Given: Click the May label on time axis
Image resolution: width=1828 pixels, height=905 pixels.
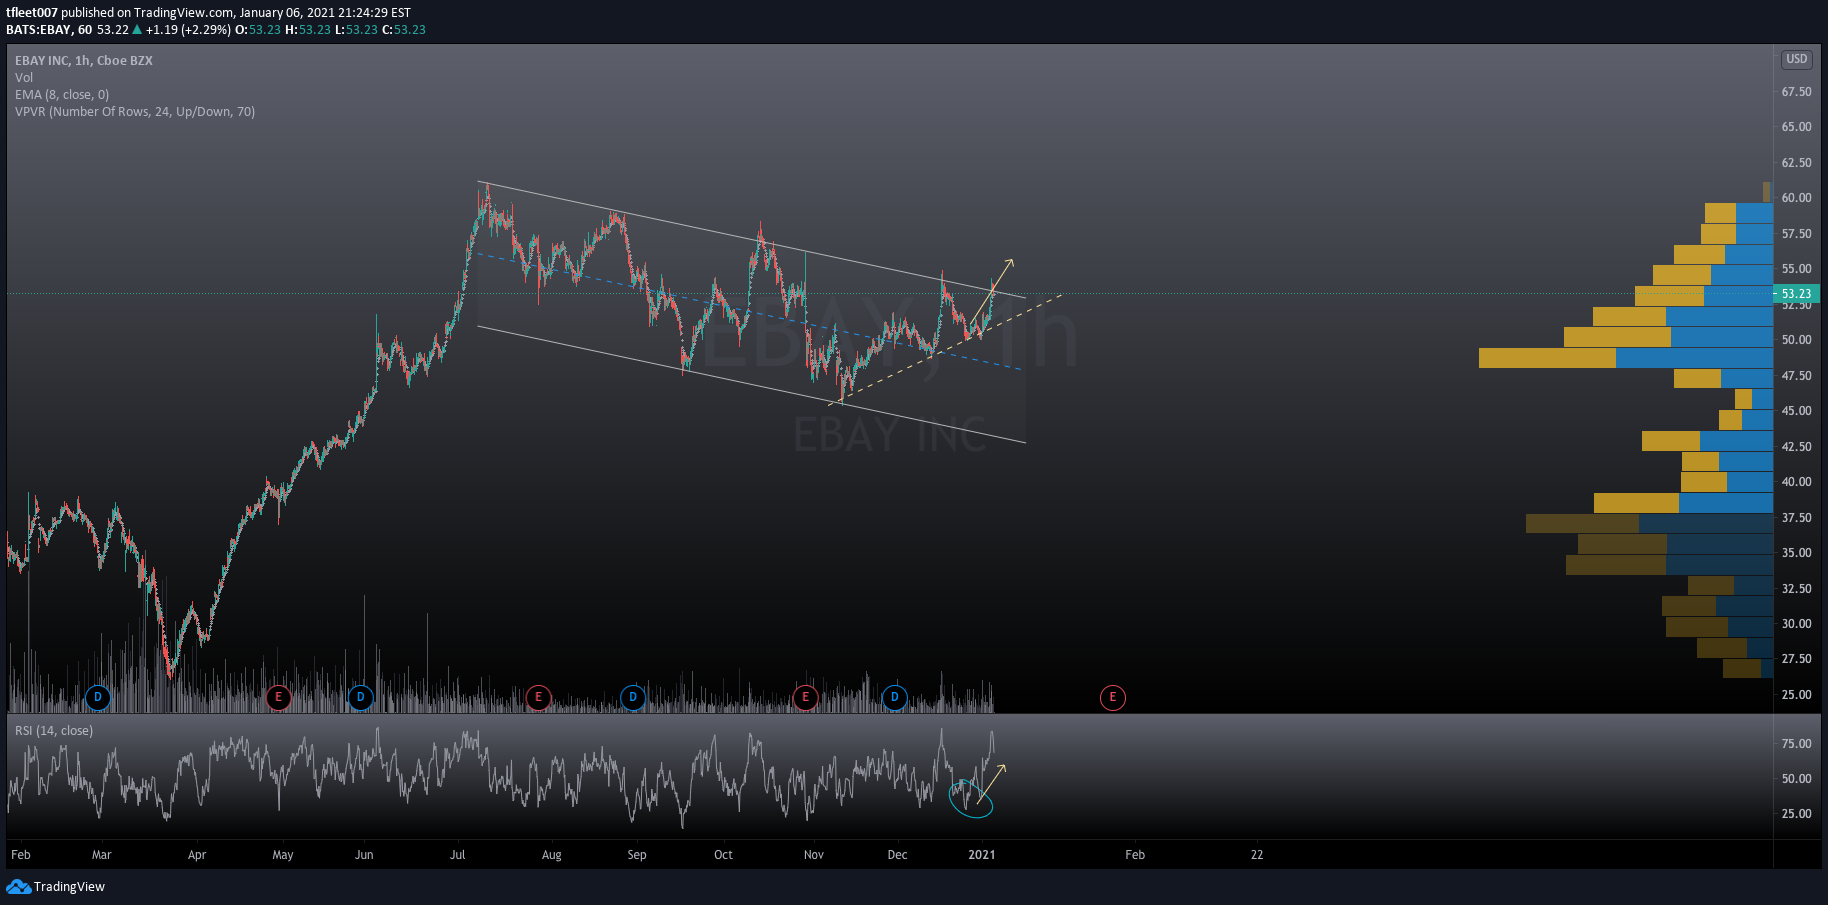Looking at the screenshot, I should (283, 855).
